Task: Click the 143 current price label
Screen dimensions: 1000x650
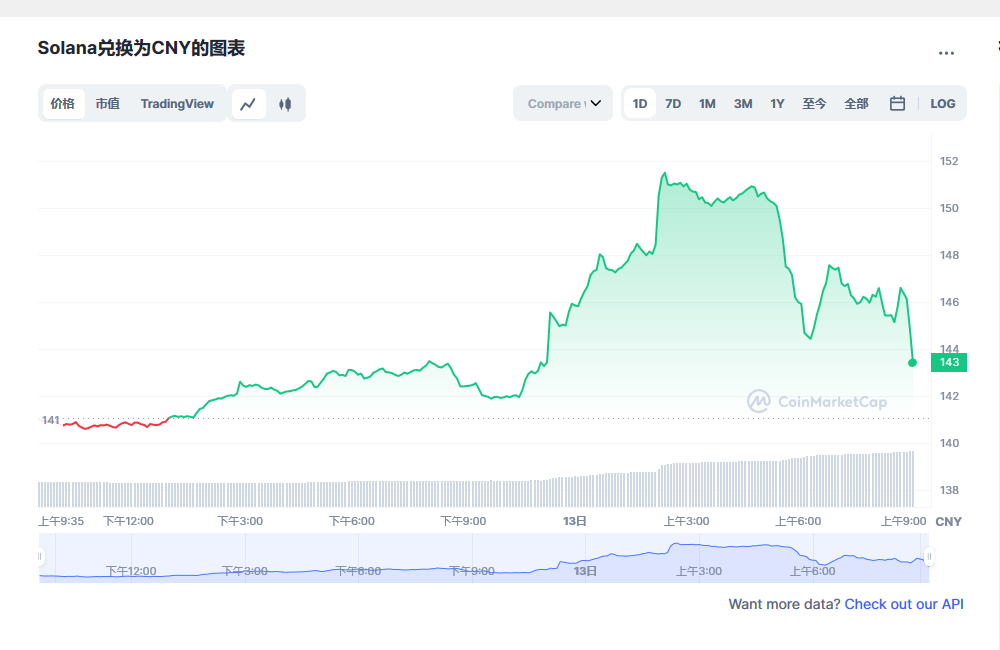Action: tap(949, 362)
